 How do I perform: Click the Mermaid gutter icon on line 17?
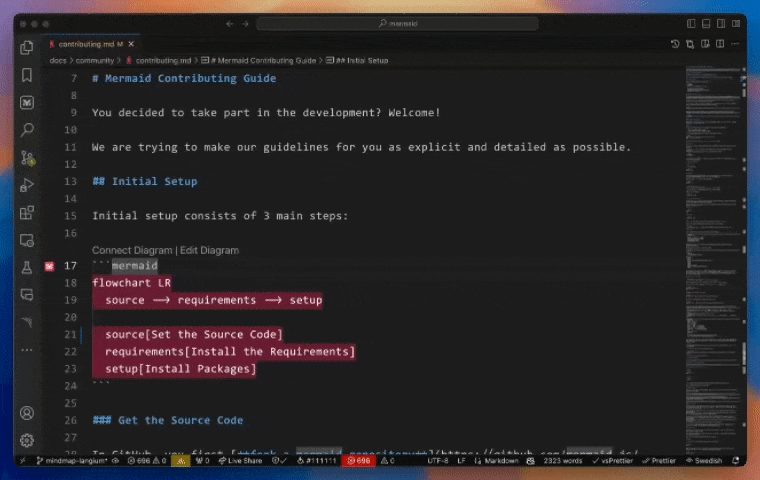point(50,266)
